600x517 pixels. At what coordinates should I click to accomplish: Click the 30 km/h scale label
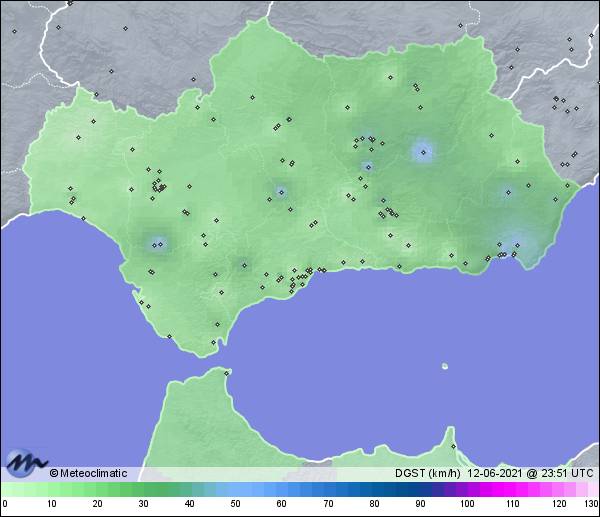click(x=144, y=503)
